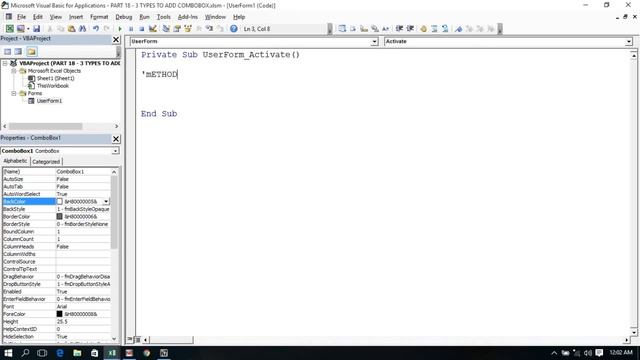Toggle Design Mode icon
The height and width of the screenshot is (360, 640).
pyautogui.click(x=153, y=29)
